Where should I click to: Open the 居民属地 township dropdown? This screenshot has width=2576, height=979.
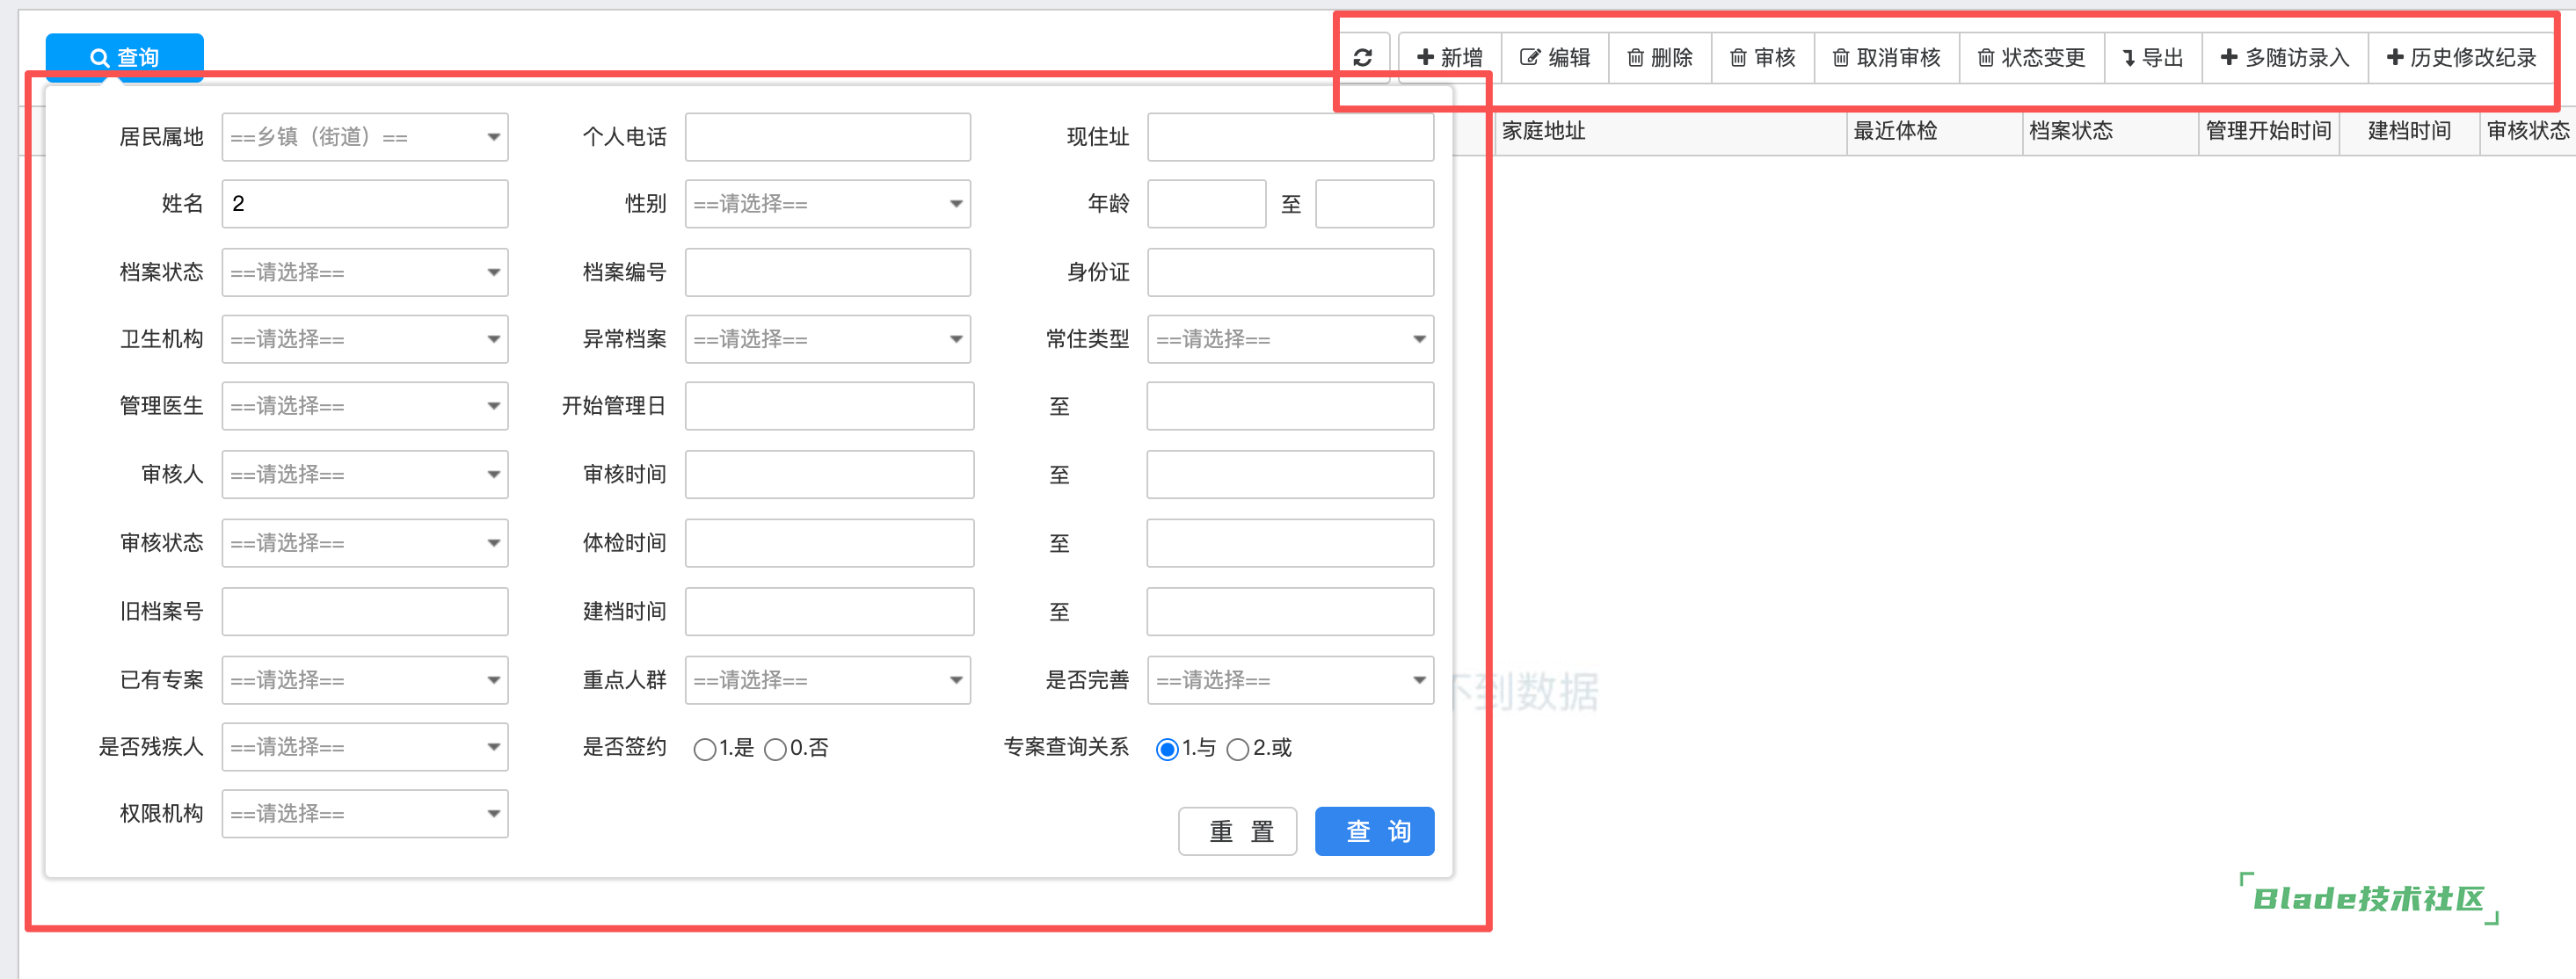[x=364, y=137]
